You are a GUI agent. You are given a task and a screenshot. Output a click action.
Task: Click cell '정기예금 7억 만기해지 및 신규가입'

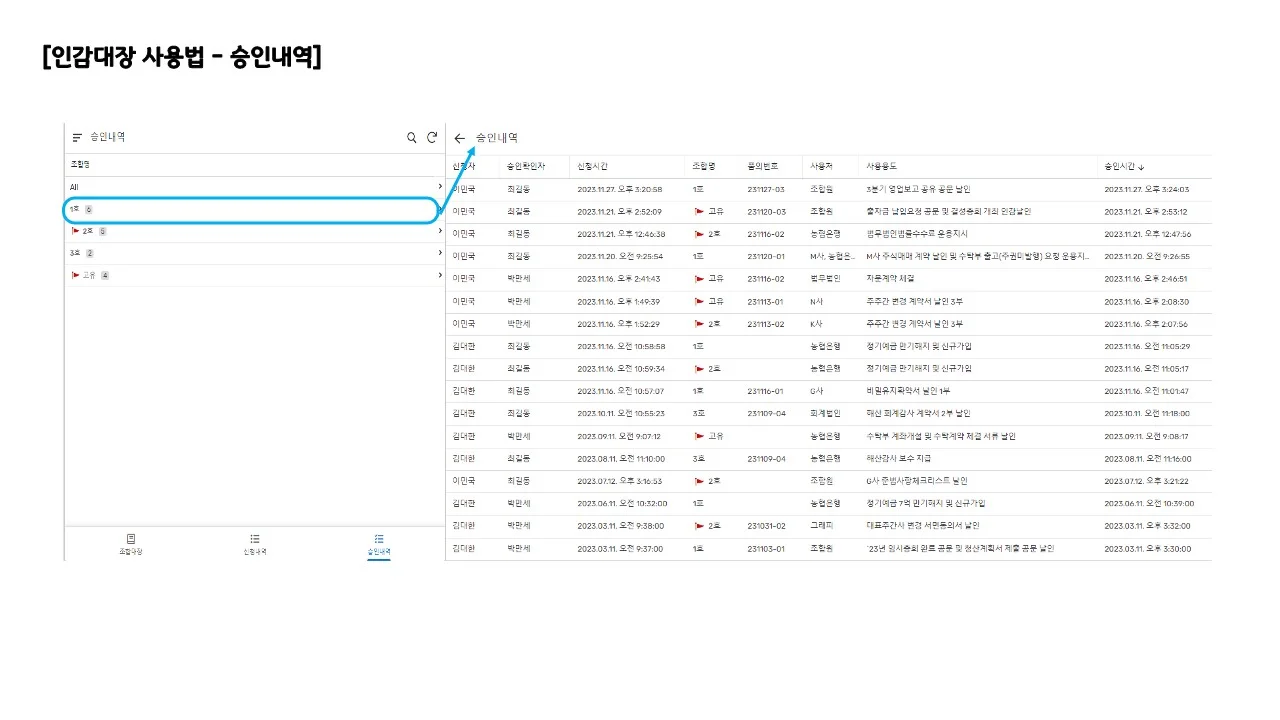[x=926, y=503]
